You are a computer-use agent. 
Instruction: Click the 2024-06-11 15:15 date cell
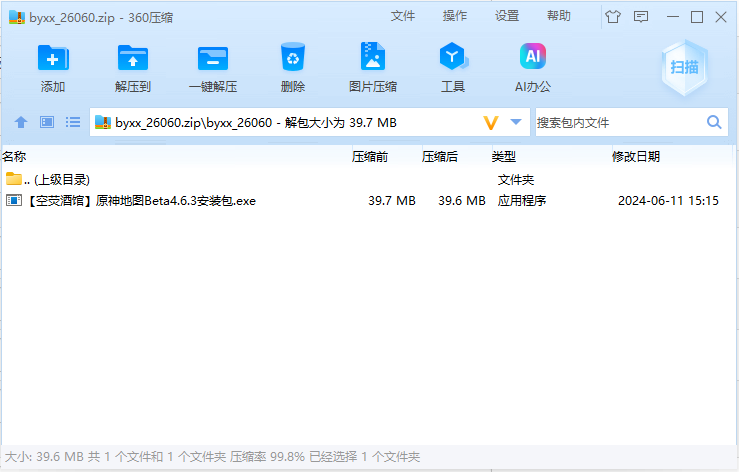(x=668, y=201)
